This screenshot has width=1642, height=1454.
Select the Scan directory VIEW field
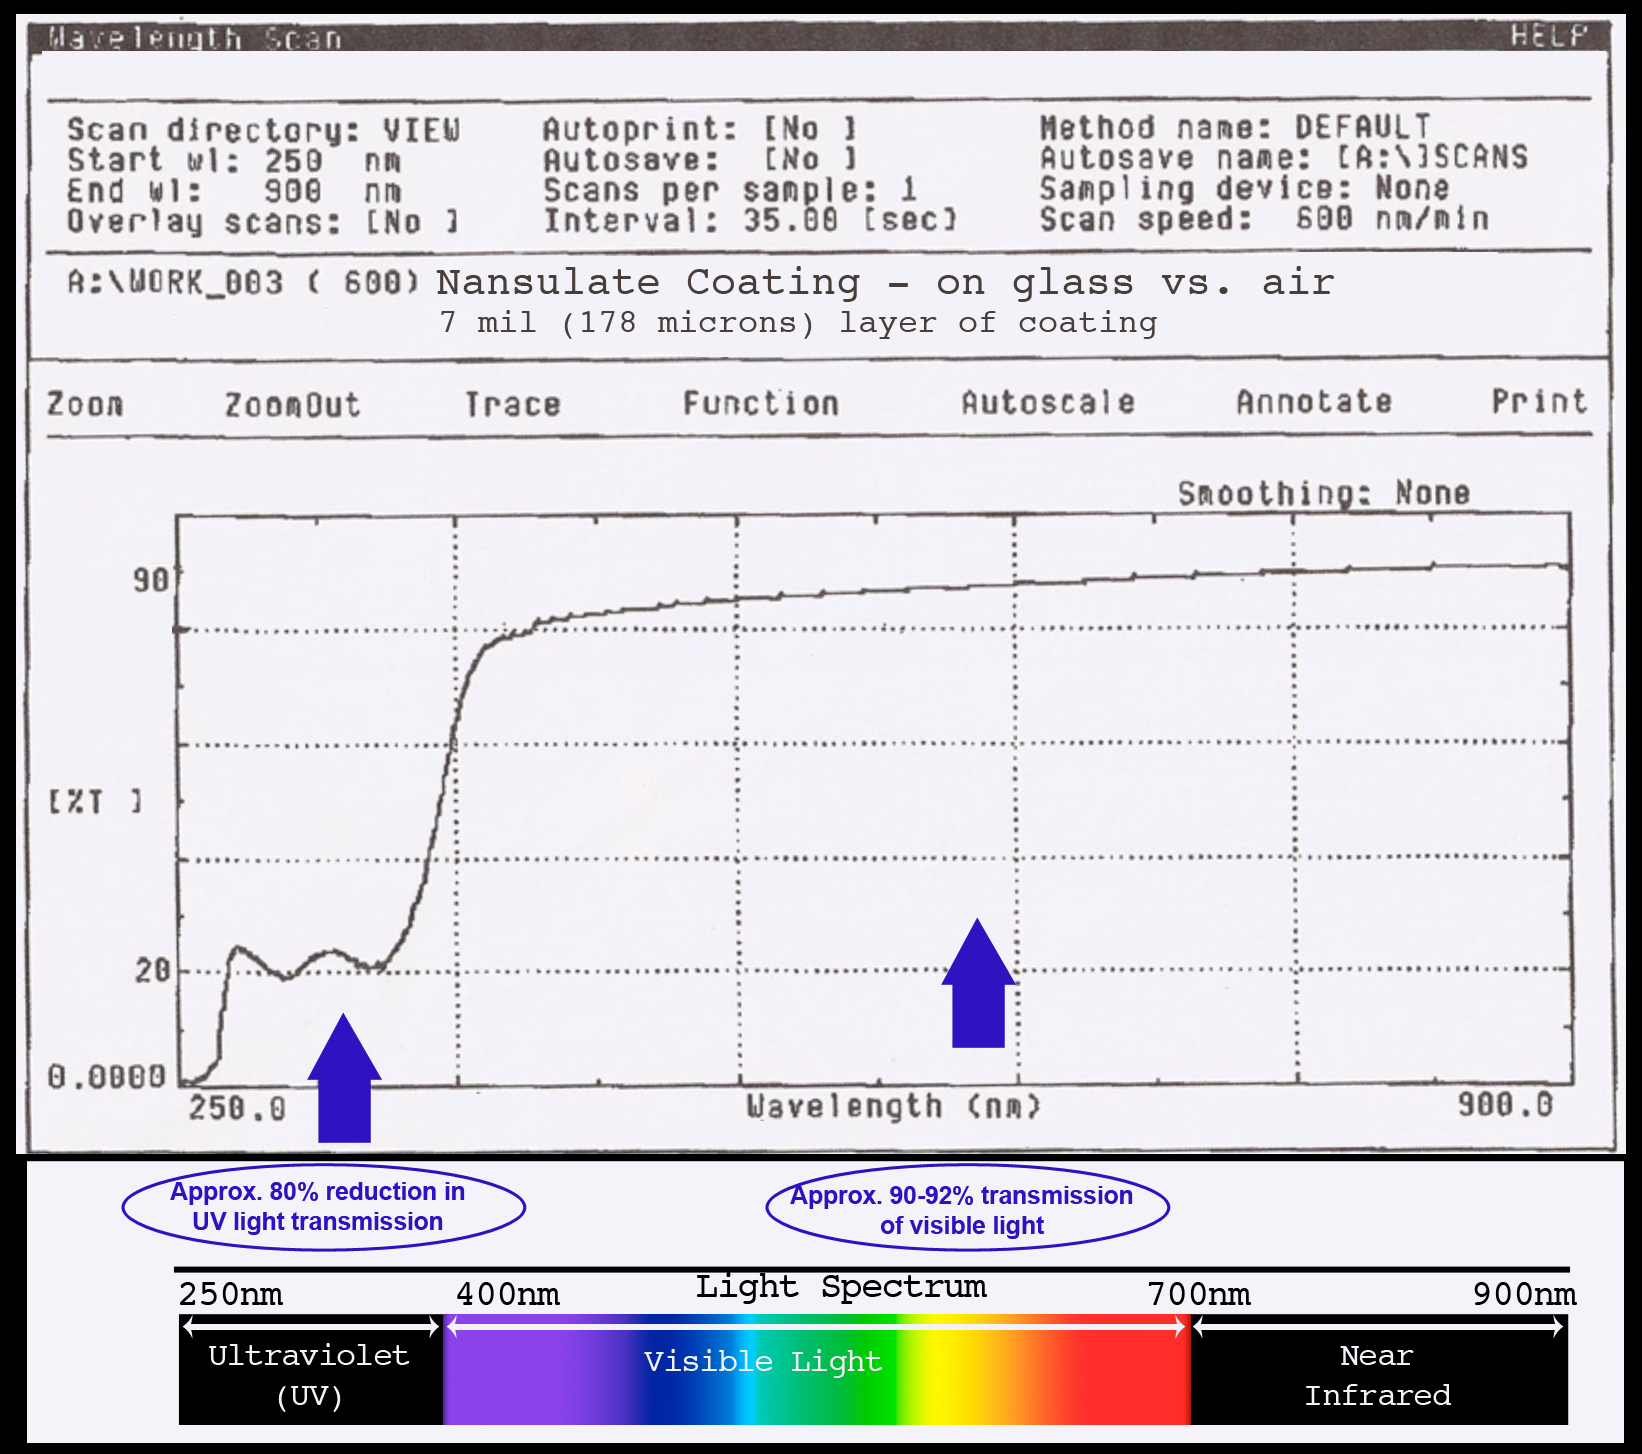[264, 130]
